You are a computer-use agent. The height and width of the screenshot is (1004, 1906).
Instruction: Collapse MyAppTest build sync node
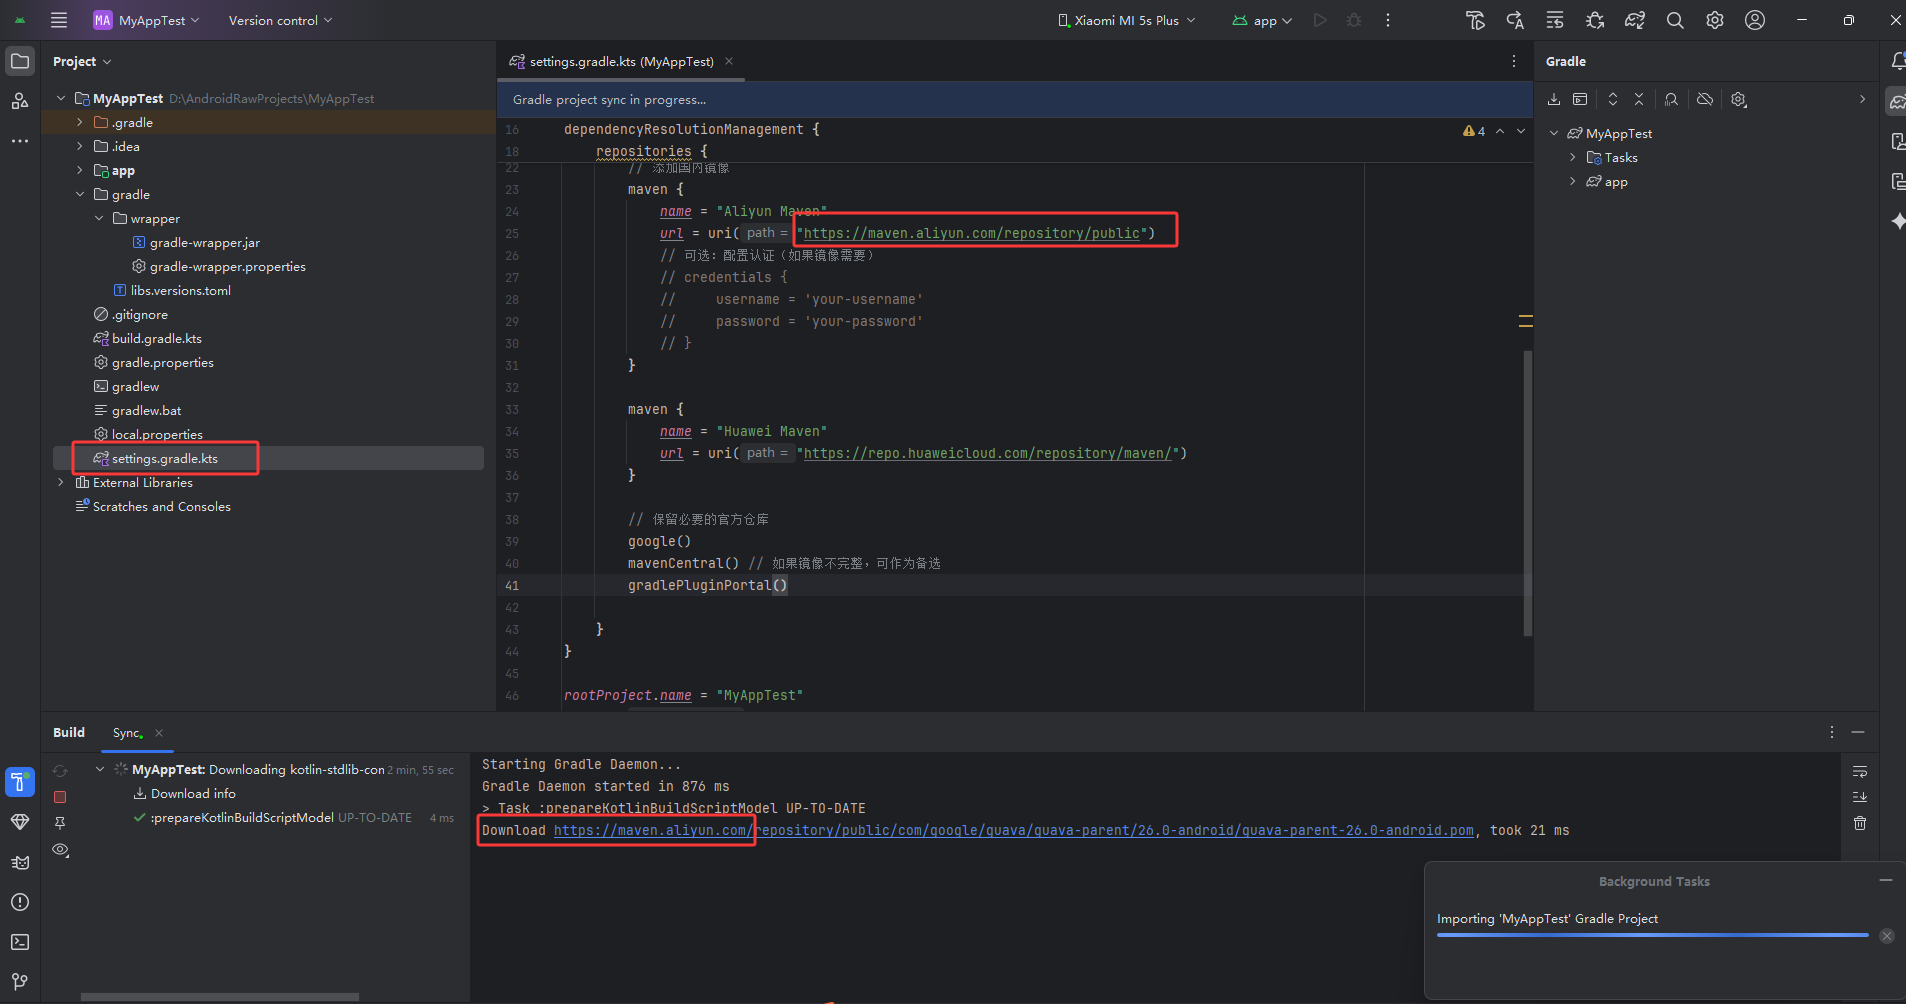click(100, 769)
